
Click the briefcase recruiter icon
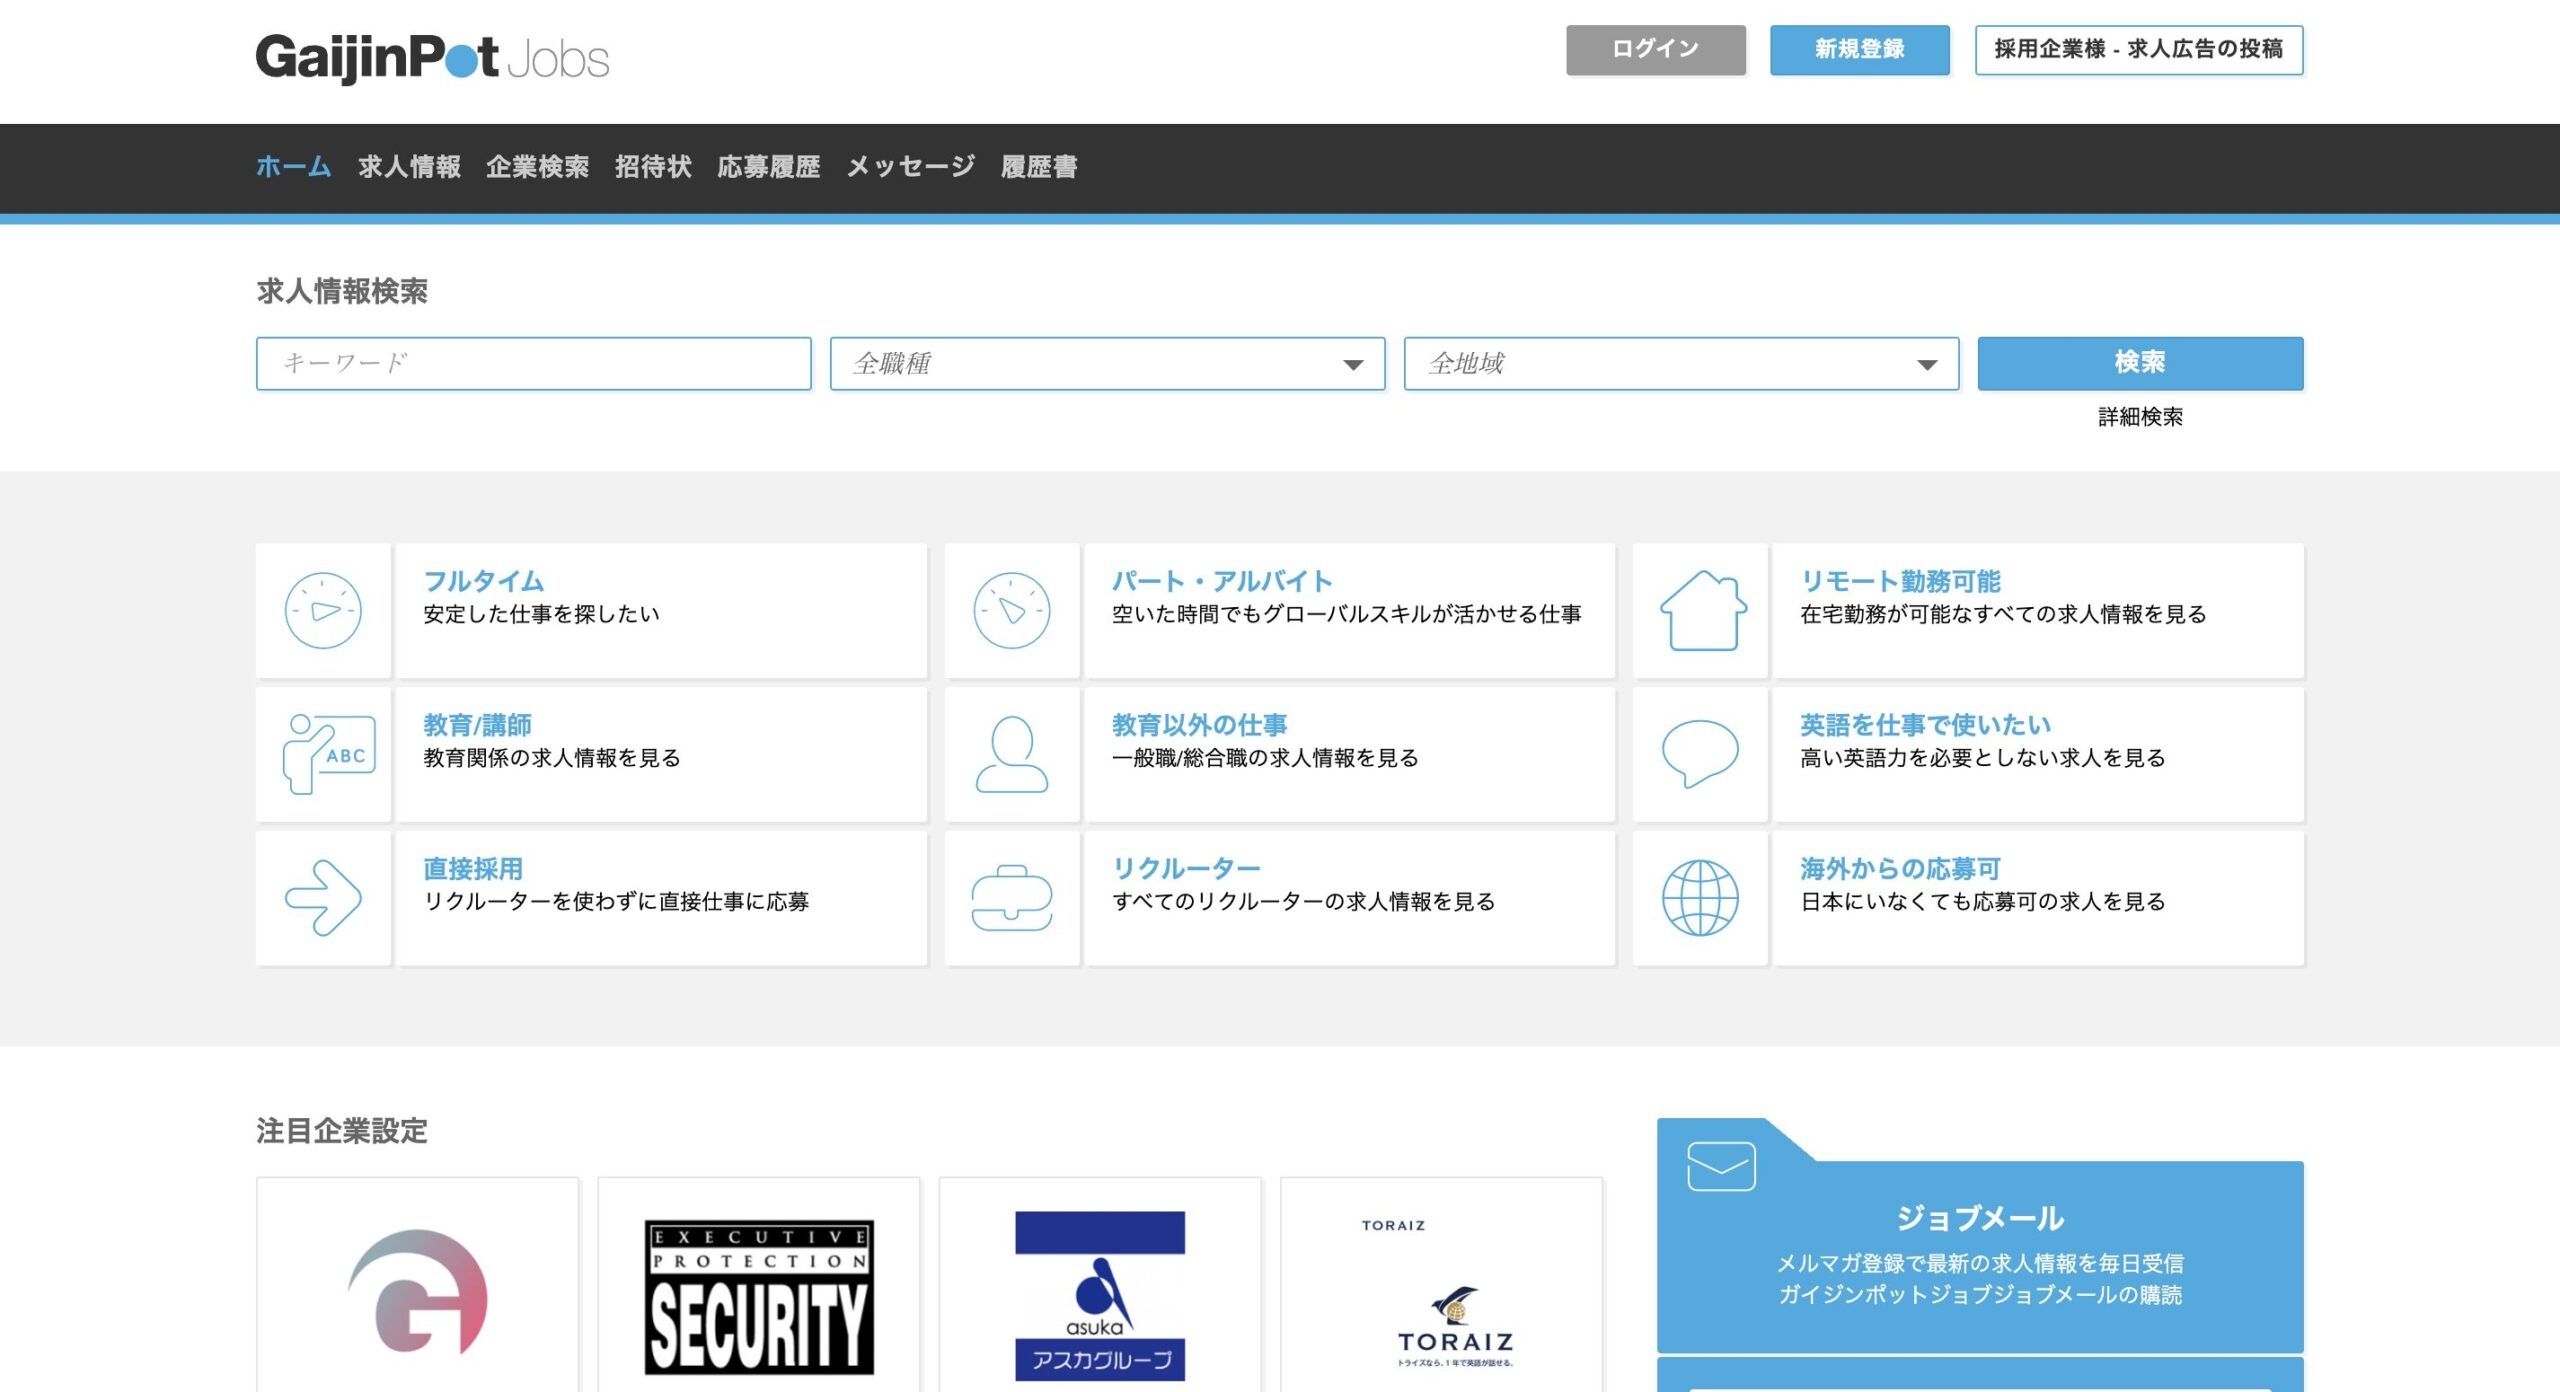point(1011,898)
